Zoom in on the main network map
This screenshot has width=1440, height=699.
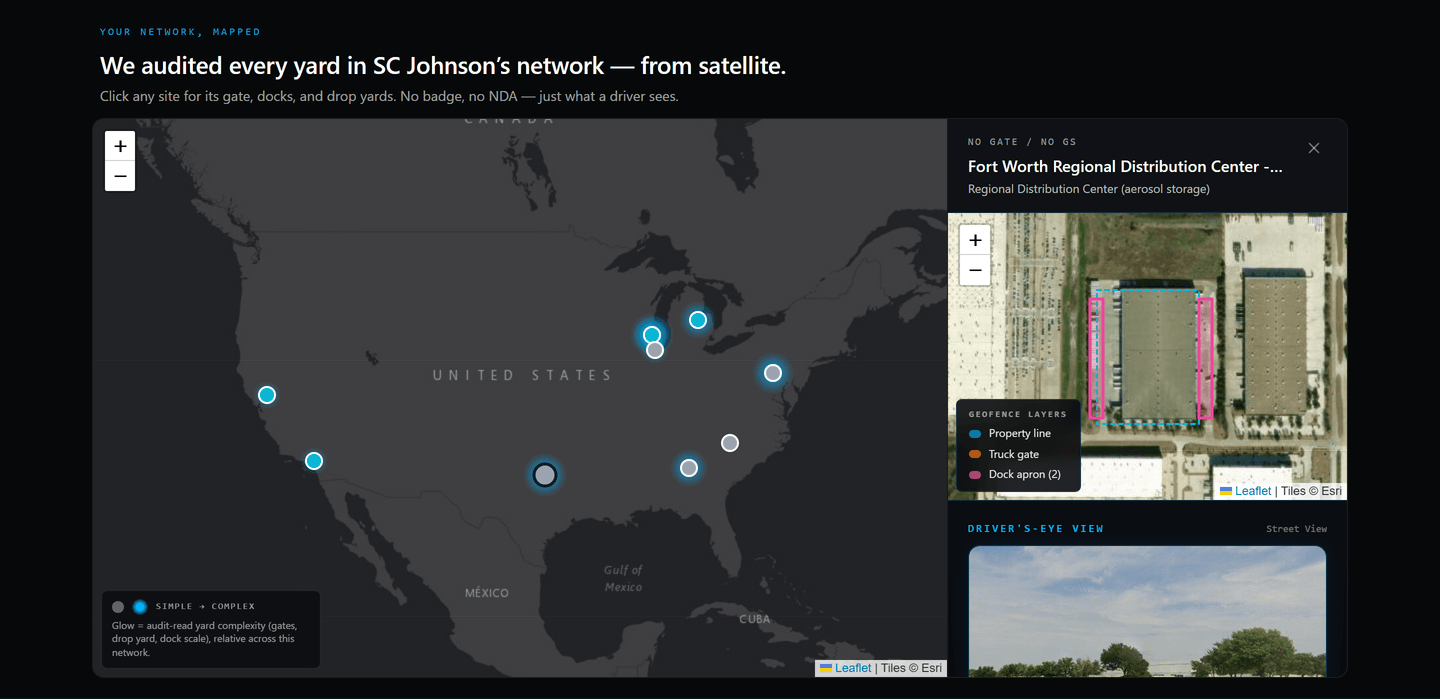pos(120,146)
